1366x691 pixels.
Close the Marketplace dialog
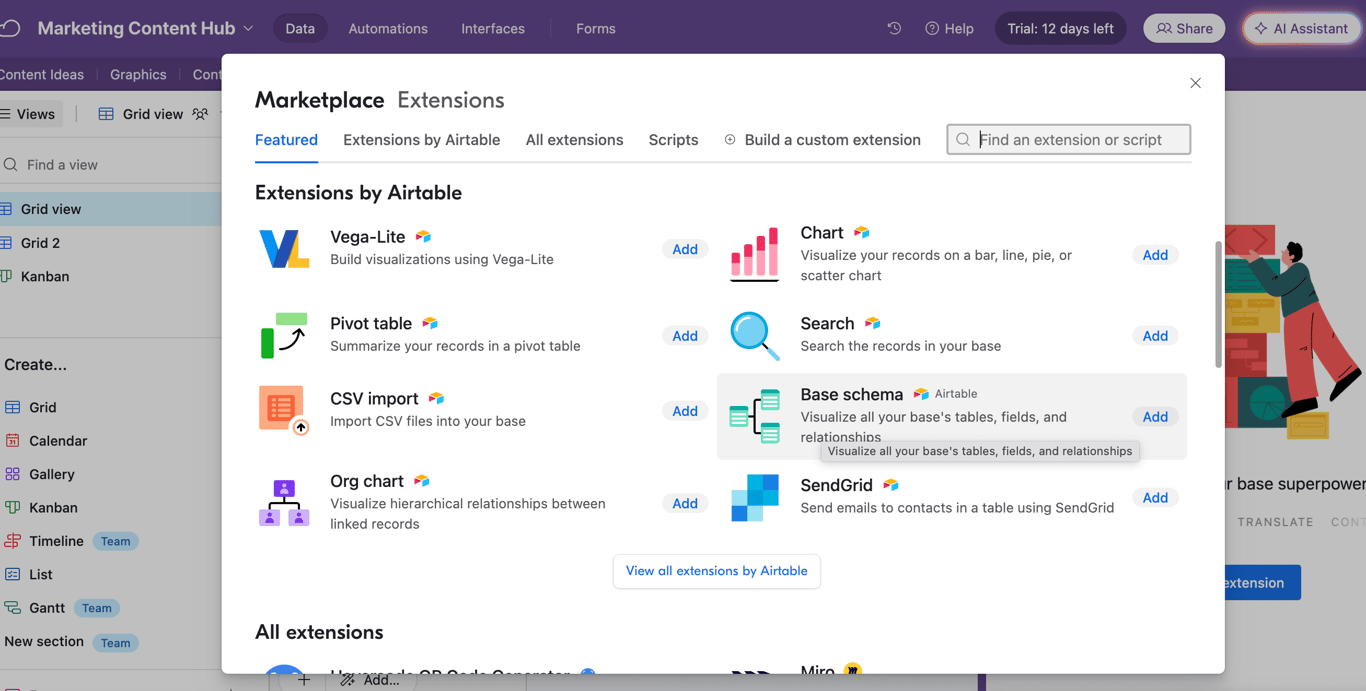1195,83
